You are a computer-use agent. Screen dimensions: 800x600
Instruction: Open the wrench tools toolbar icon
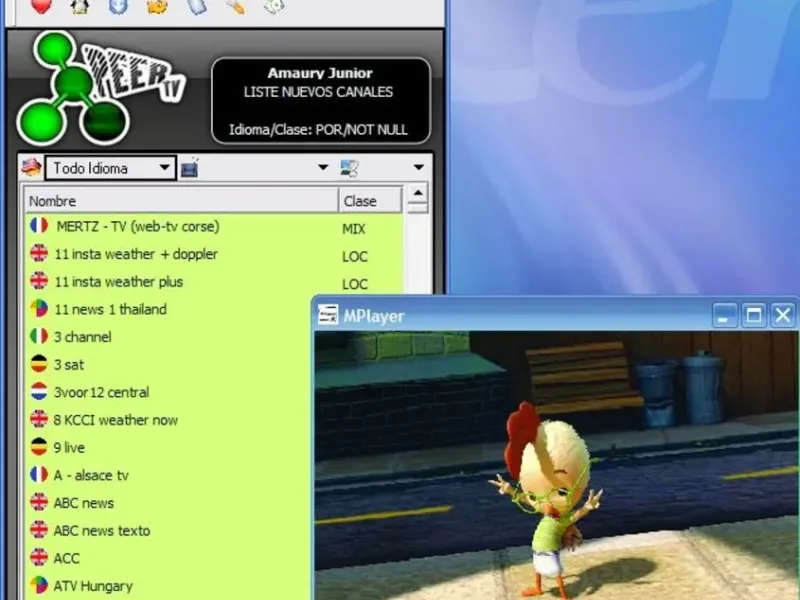[235, 6]
